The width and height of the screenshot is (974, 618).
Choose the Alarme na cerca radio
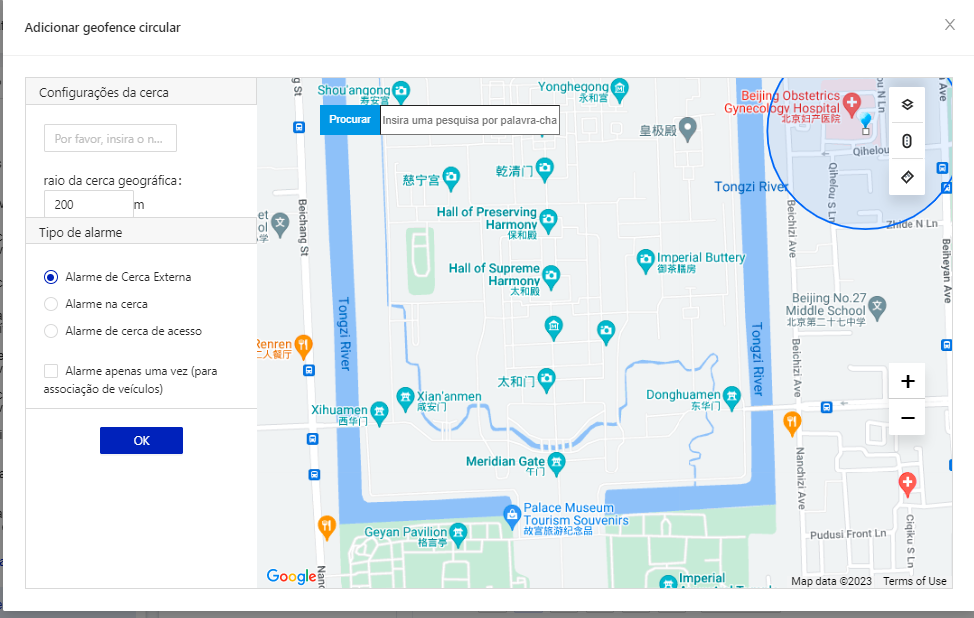pyautogui.click(x=51, y=304)
